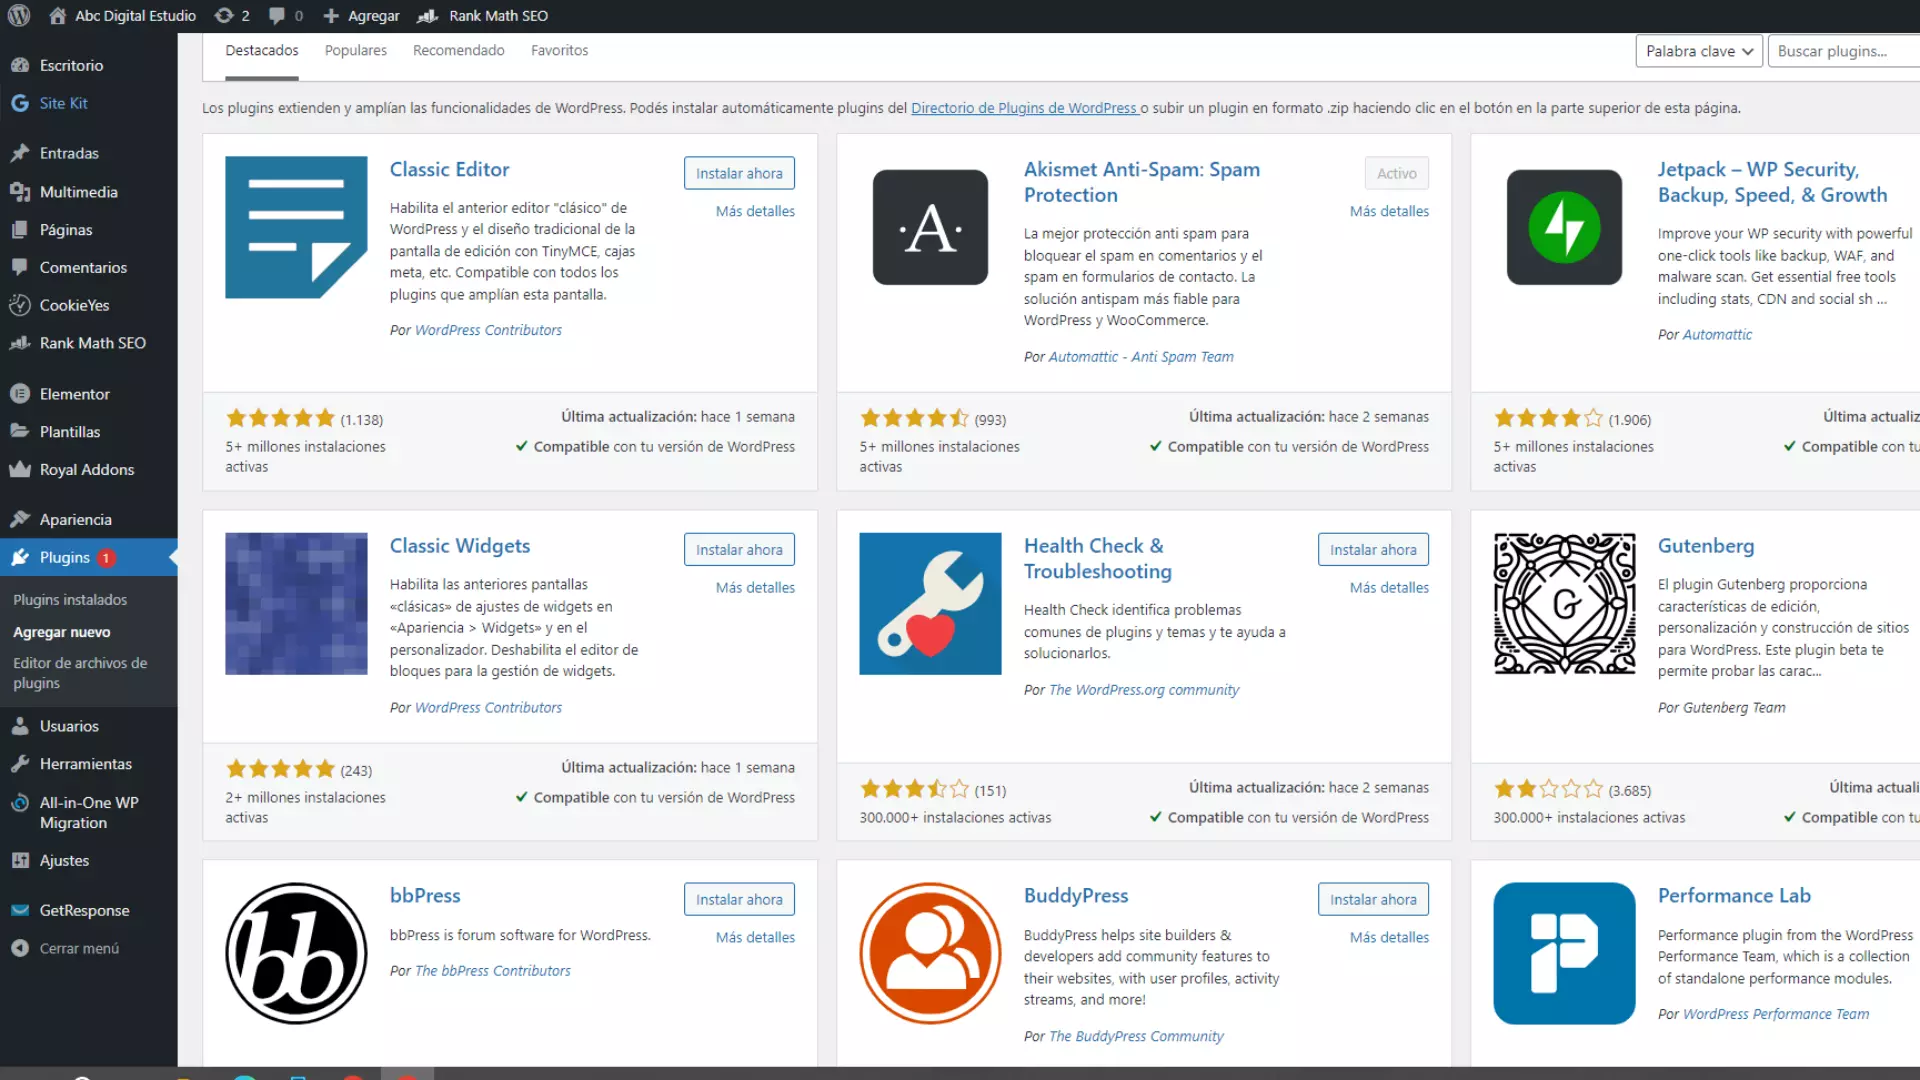Screen dimensions: 1920x1080
Task: Switch to the Populares tab
Action: pyautogui.click(x=355, y=51)
